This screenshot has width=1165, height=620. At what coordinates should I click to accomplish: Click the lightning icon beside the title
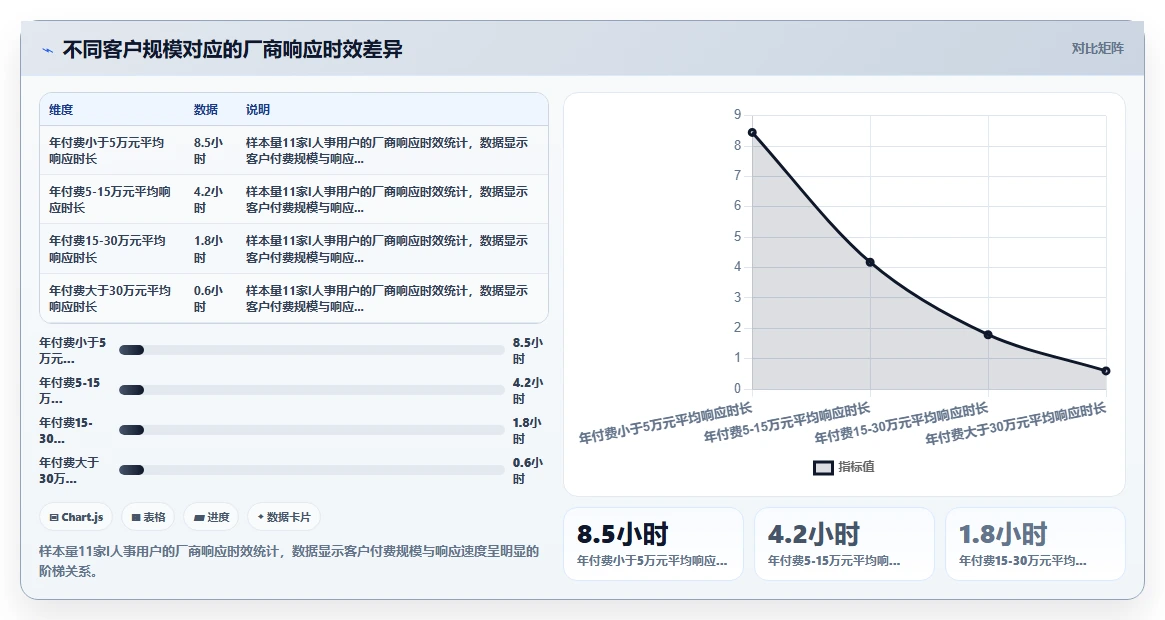pos(48,51)
